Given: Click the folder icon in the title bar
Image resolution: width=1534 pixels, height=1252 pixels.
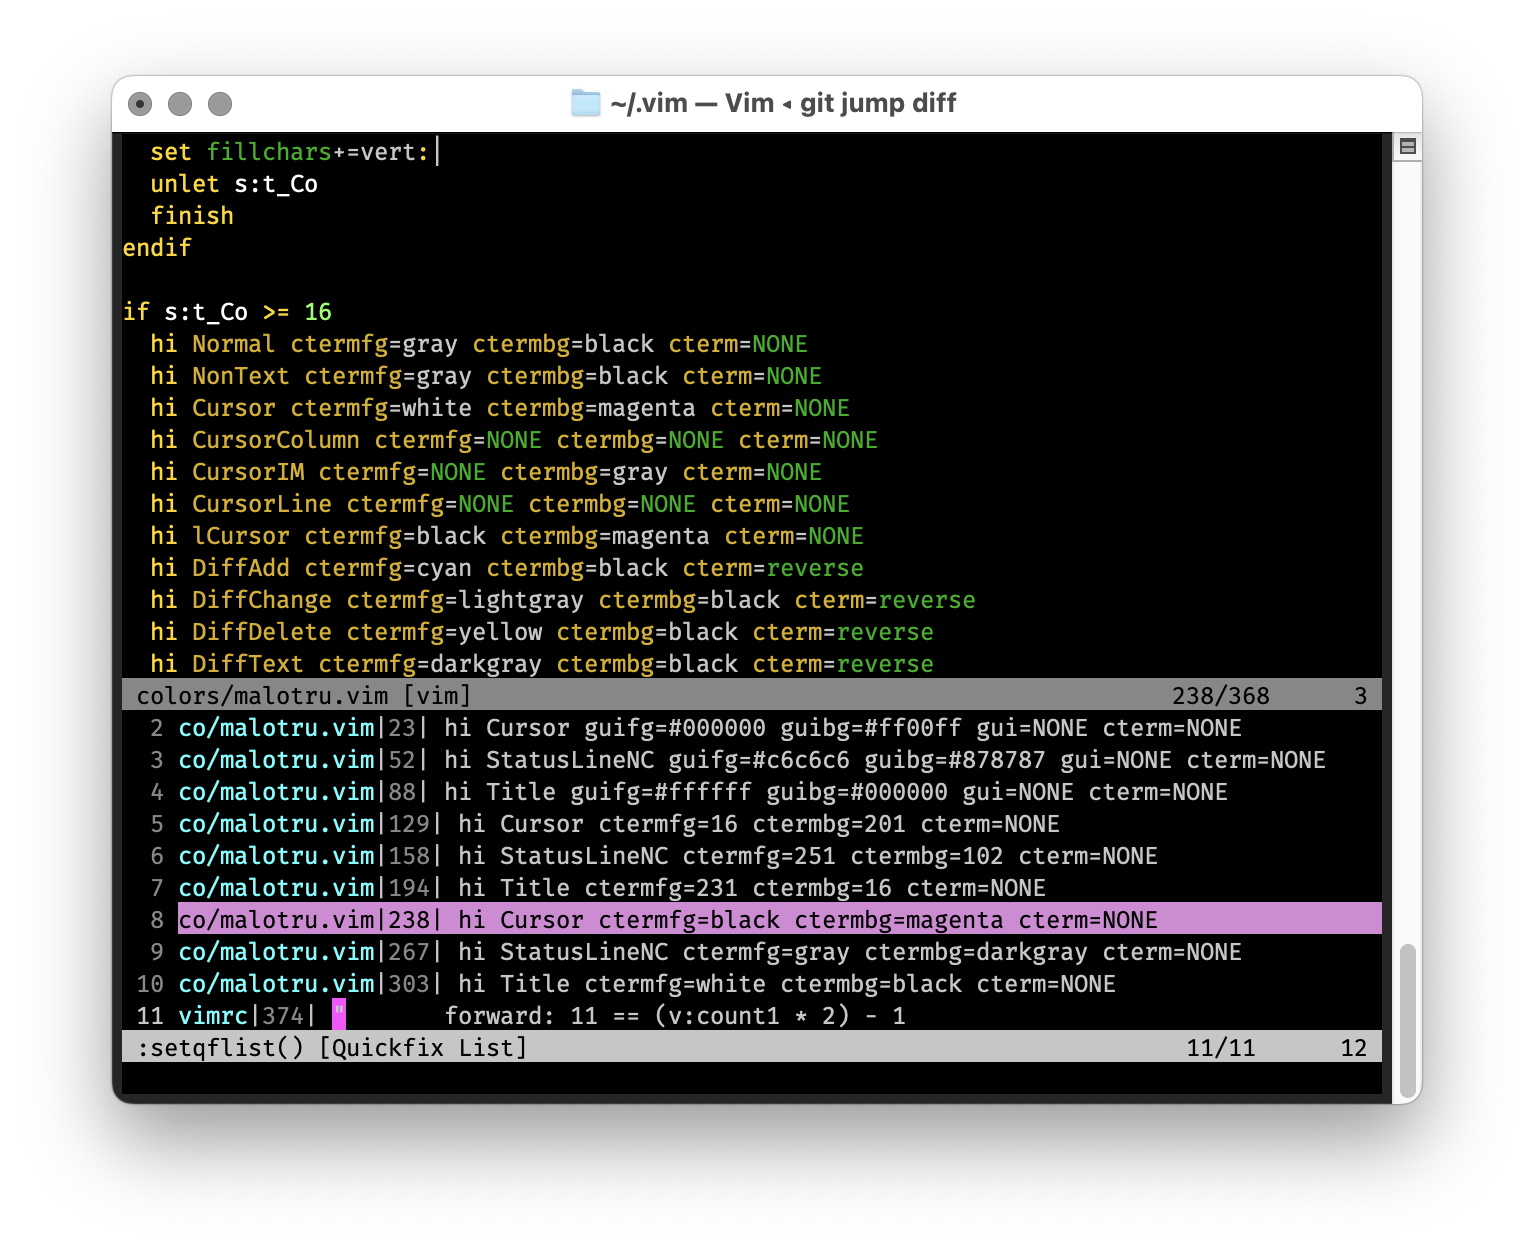Looking at the screenshot, I should coord(586,103).
